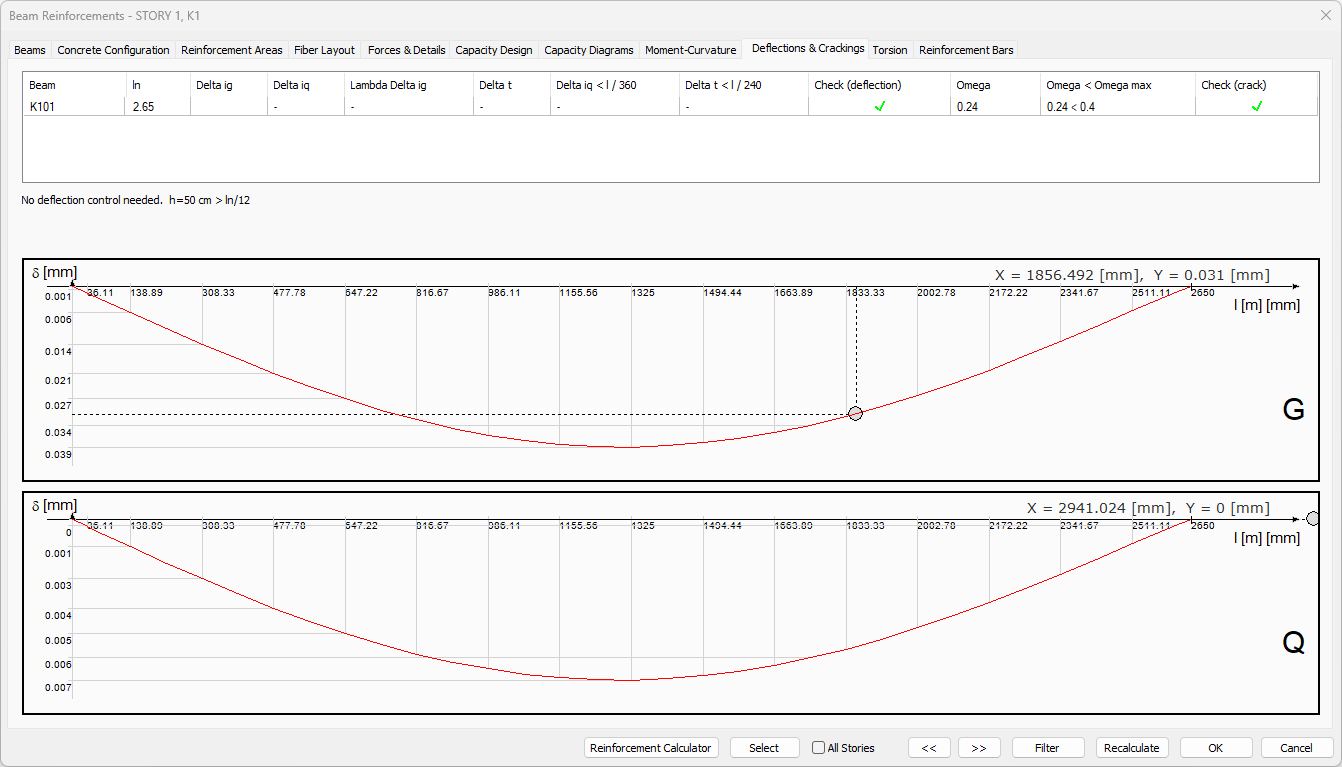Open the Concrete Configuration tab
This screenshot has width=1342, height=767.
point(113,50)
